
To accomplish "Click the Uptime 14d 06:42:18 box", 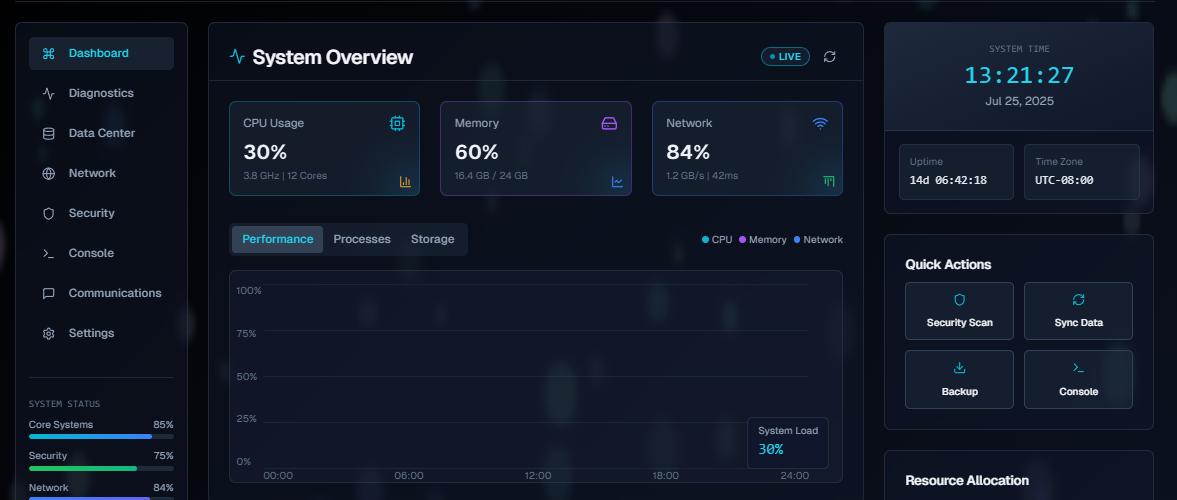I will [x=956, y=172].
